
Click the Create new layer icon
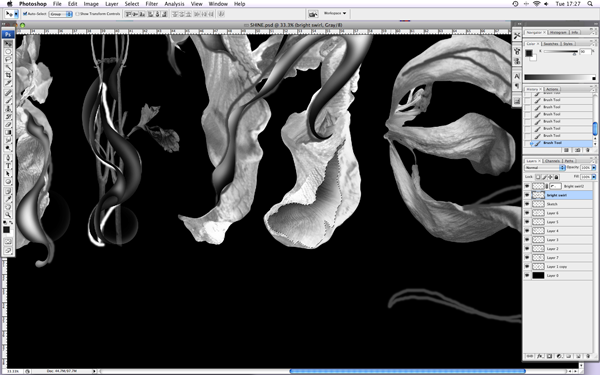pyautogui.click(x=578, y=356)
